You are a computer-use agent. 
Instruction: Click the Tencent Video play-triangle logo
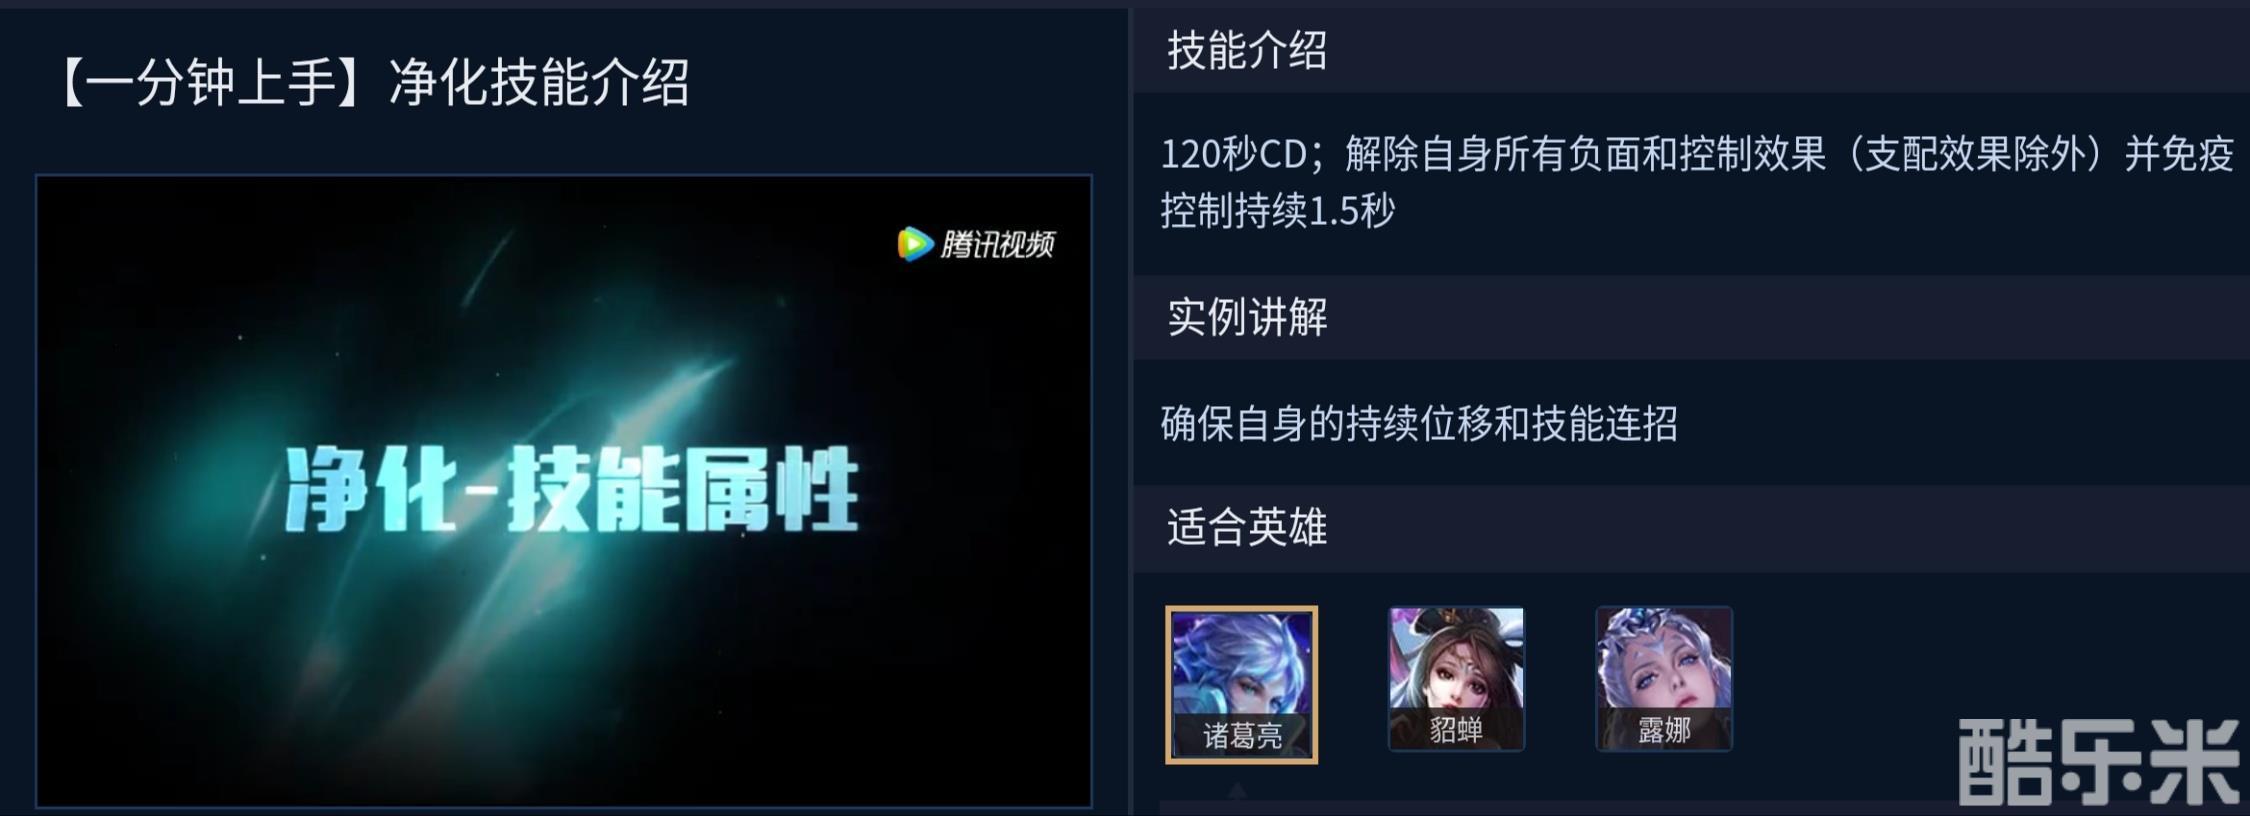coord(914,243)
